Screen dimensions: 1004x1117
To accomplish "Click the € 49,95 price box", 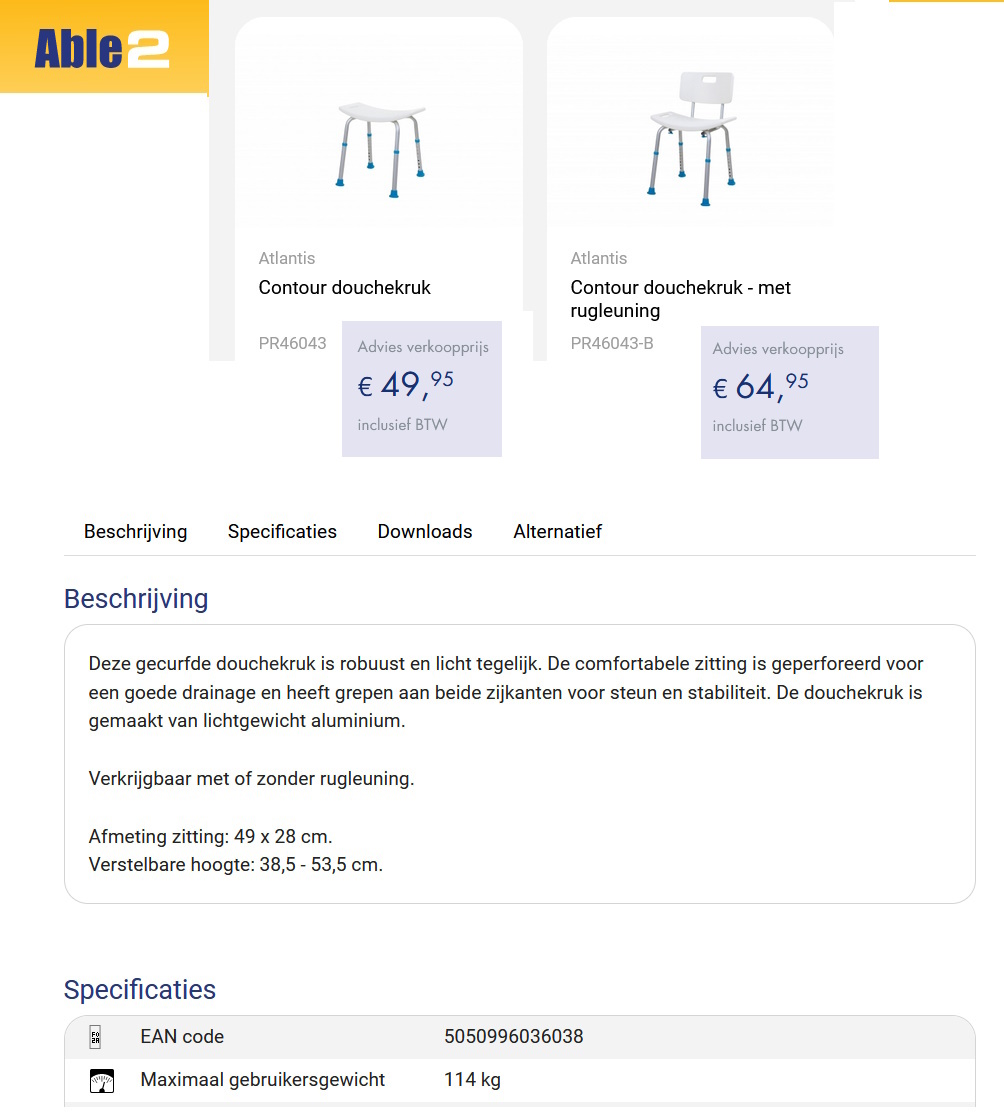I will pyautogui.click(x=421, y=389).
